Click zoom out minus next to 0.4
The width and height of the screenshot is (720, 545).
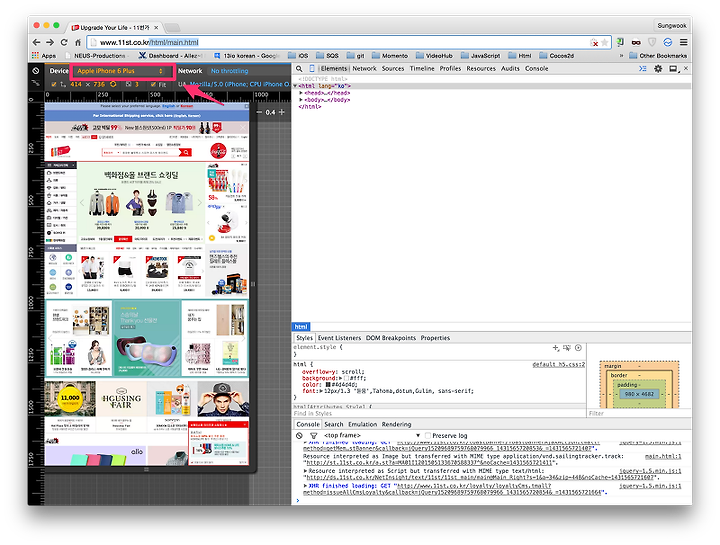[260, 112]
